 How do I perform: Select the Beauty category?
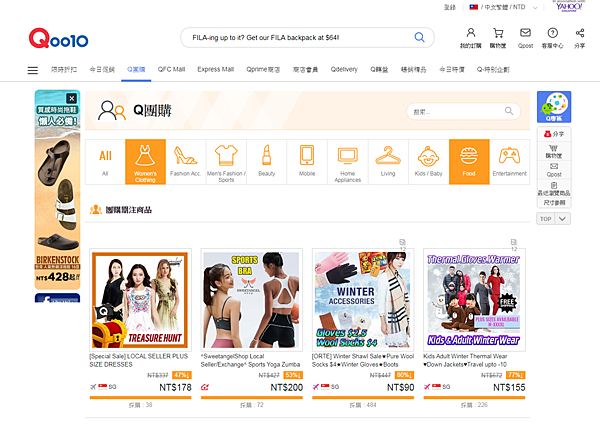coord(267,162)
